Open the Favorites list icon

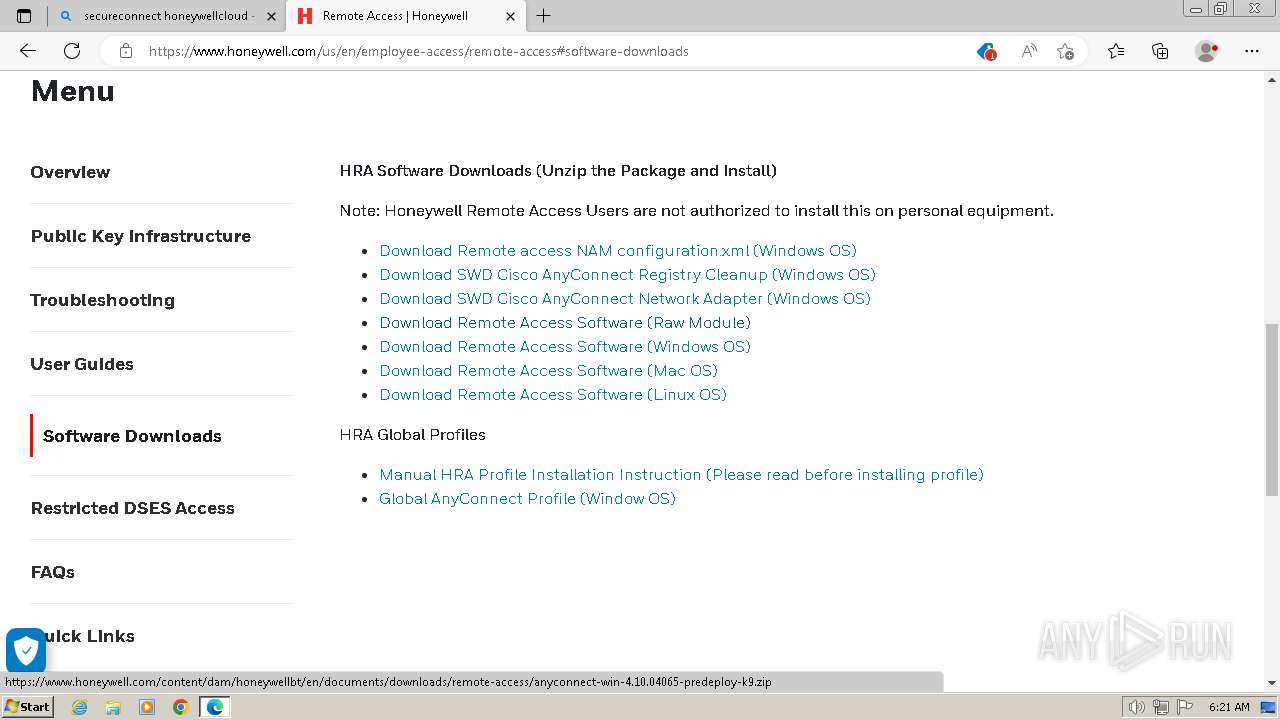[1116, 51]
